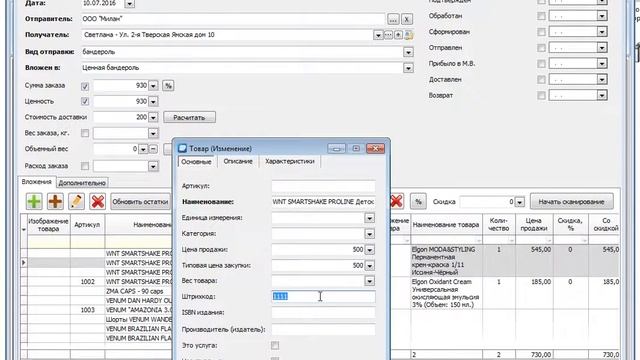Open Сумма заказа value dropdown
This screenshot has height=360, width=640.
[x=153, y=86]
